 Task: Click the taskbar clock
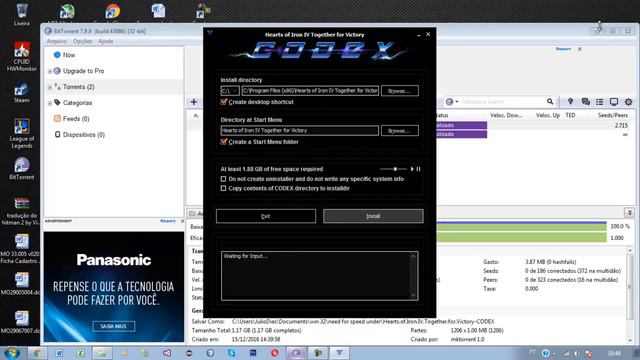point(614,353)
